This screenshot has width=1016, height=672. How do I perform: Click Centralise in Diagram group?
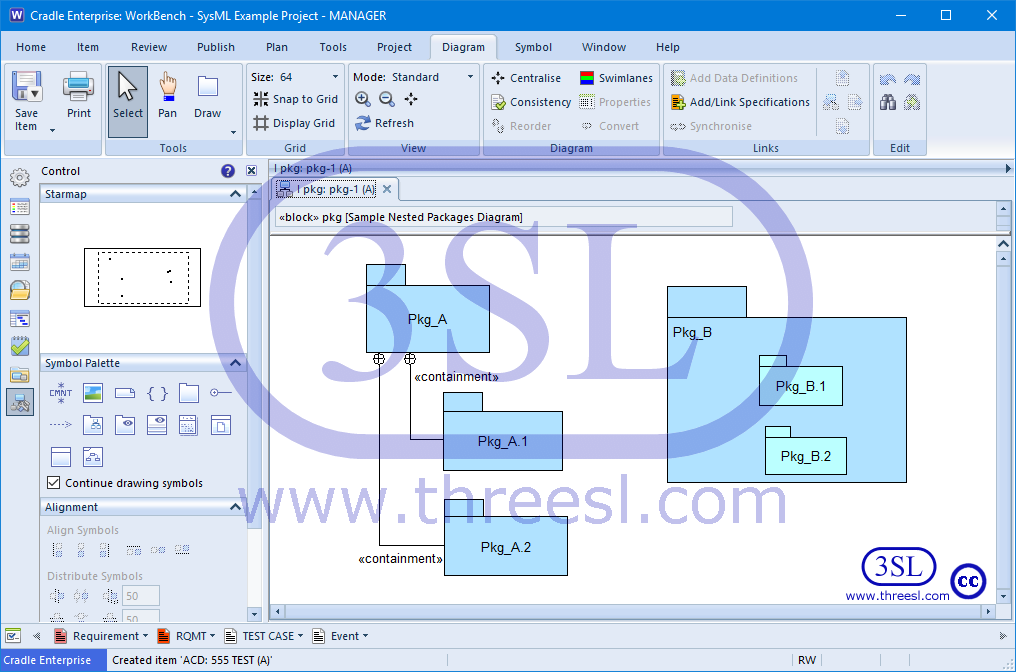[525, 78]
